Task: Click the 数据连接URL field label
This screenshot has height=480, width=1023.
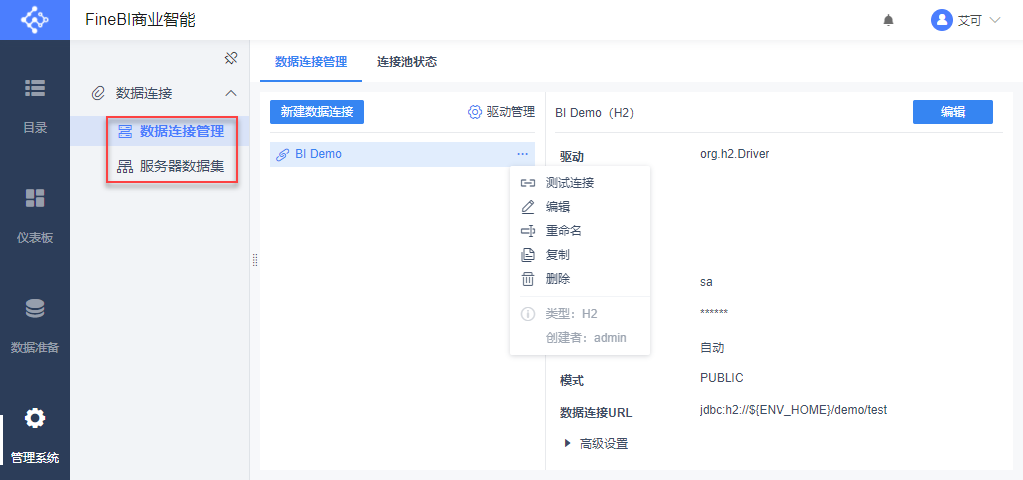Action: point(596,413)
